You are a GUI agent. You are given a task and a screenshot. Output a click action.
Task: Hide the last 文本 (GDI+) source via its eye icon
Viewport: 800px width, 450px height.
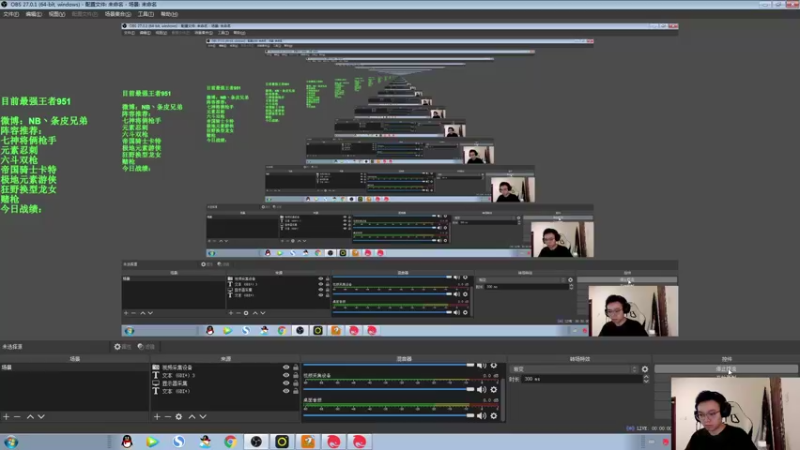click(286, 391)
